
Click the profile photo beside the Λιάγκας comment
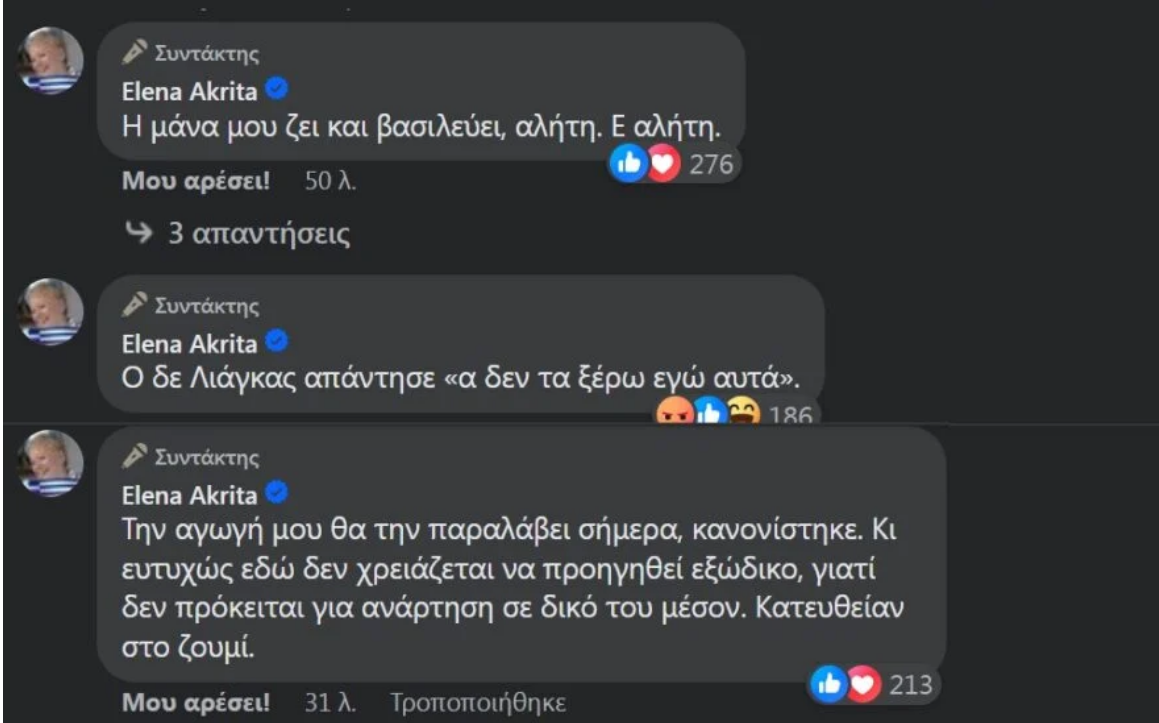52,313
